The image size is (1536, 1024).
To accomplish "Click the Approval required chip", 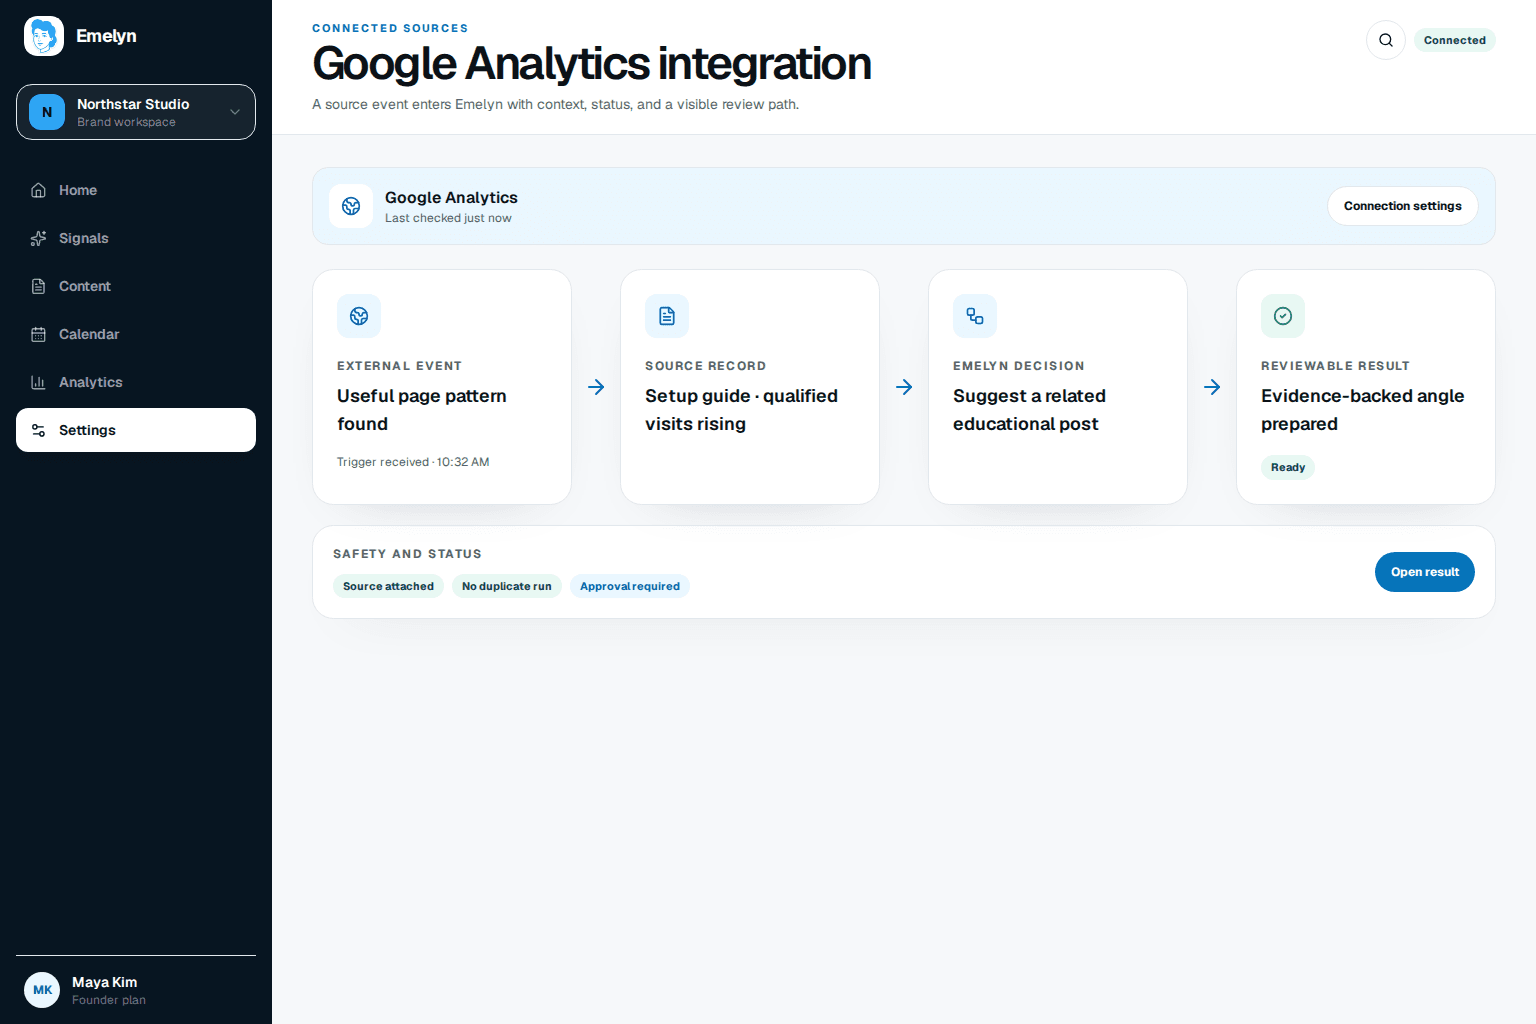I will click(x=630, y=586).
